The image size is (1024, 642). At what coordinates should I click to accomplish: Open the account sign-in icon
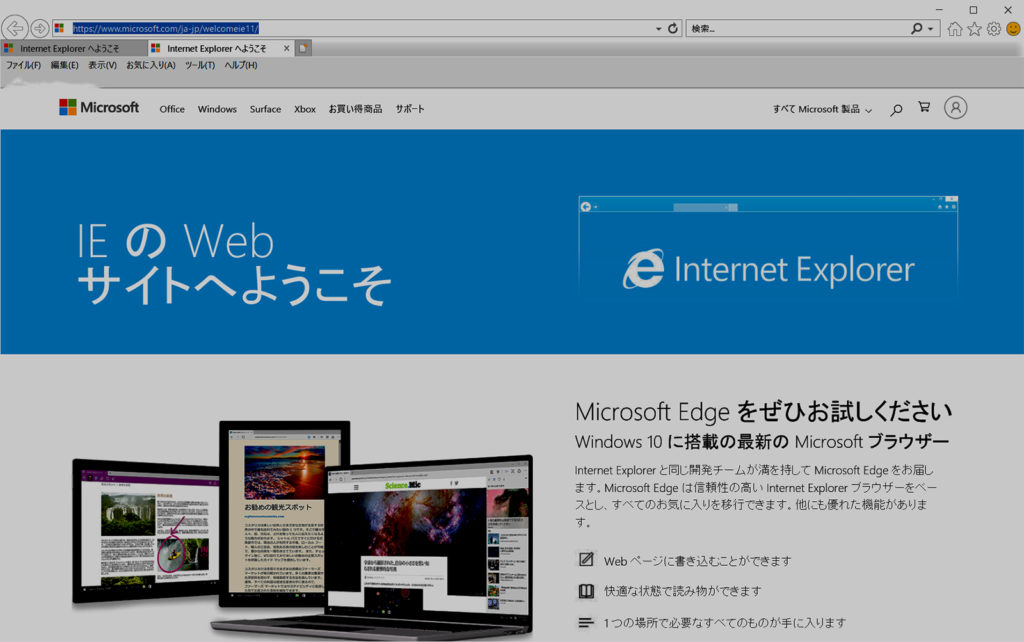(x=955, y=108)
